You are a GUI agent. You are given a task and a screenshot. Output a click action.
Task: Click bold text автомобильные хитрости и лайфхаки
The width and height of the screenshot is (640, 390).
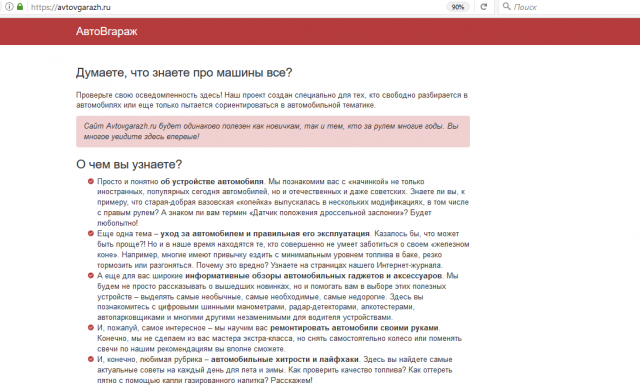click(284, 359)
